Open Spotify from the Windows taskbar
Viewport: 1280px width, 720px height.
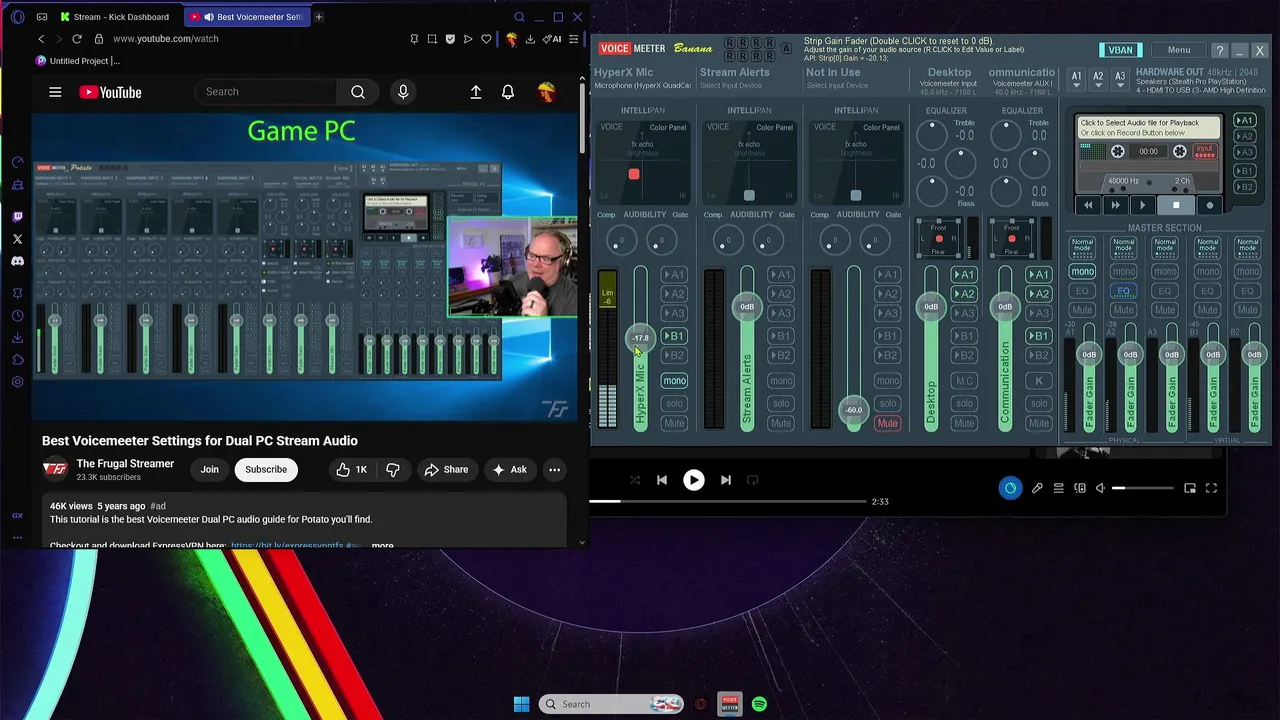point(759,704)
